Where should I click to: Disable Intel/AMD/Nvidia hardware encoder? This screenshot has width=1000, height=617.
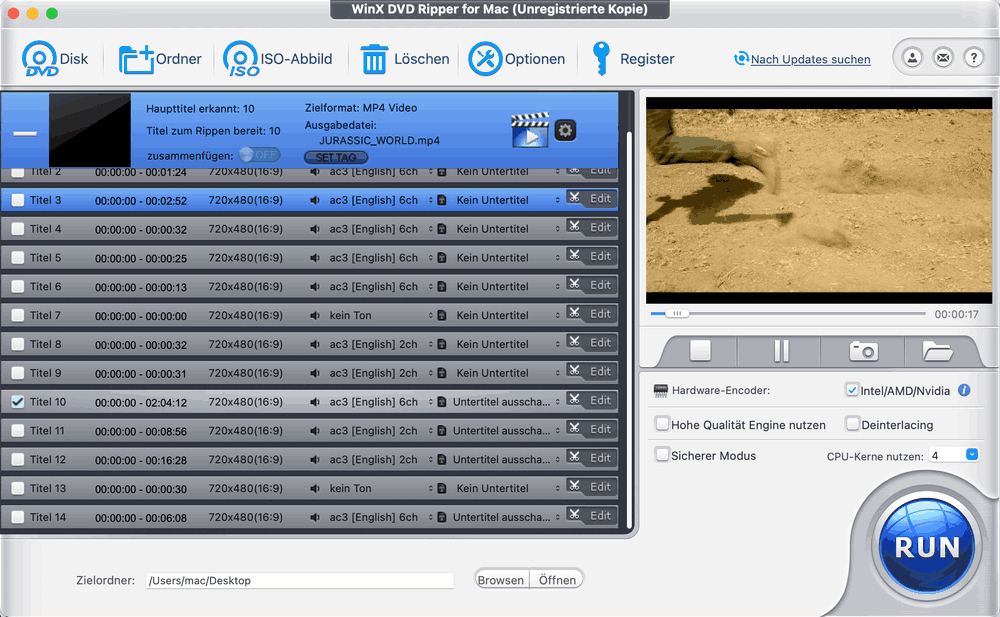pyautogui.click(x=852, y=390)
